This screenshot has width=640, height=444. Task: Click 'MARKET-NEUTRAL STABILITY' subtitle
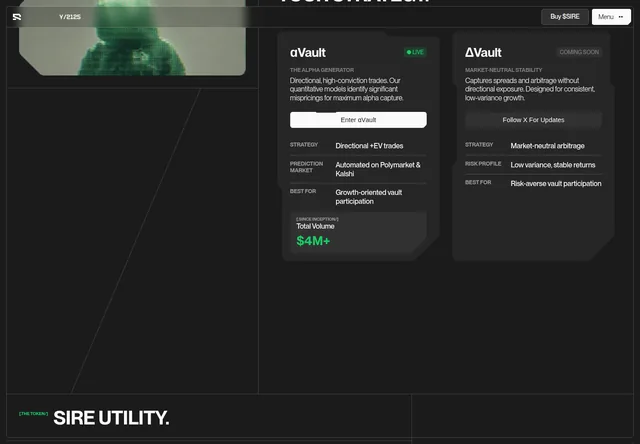(x=503, y=70)
